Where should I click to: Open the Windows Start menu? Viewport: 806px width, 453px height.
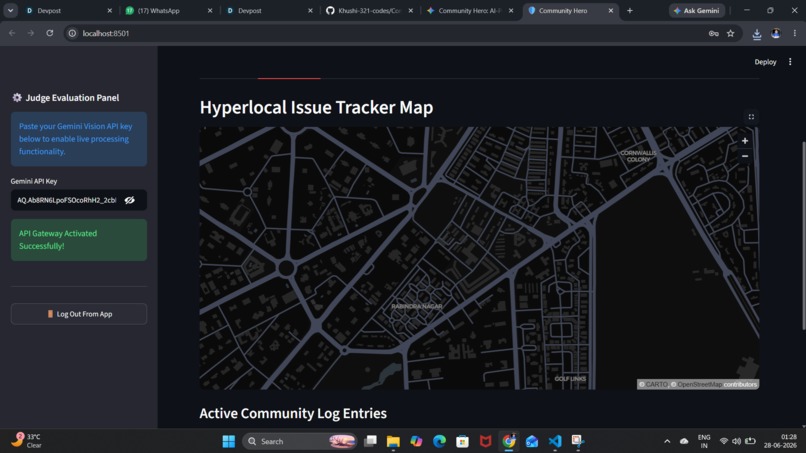(229, 441)
